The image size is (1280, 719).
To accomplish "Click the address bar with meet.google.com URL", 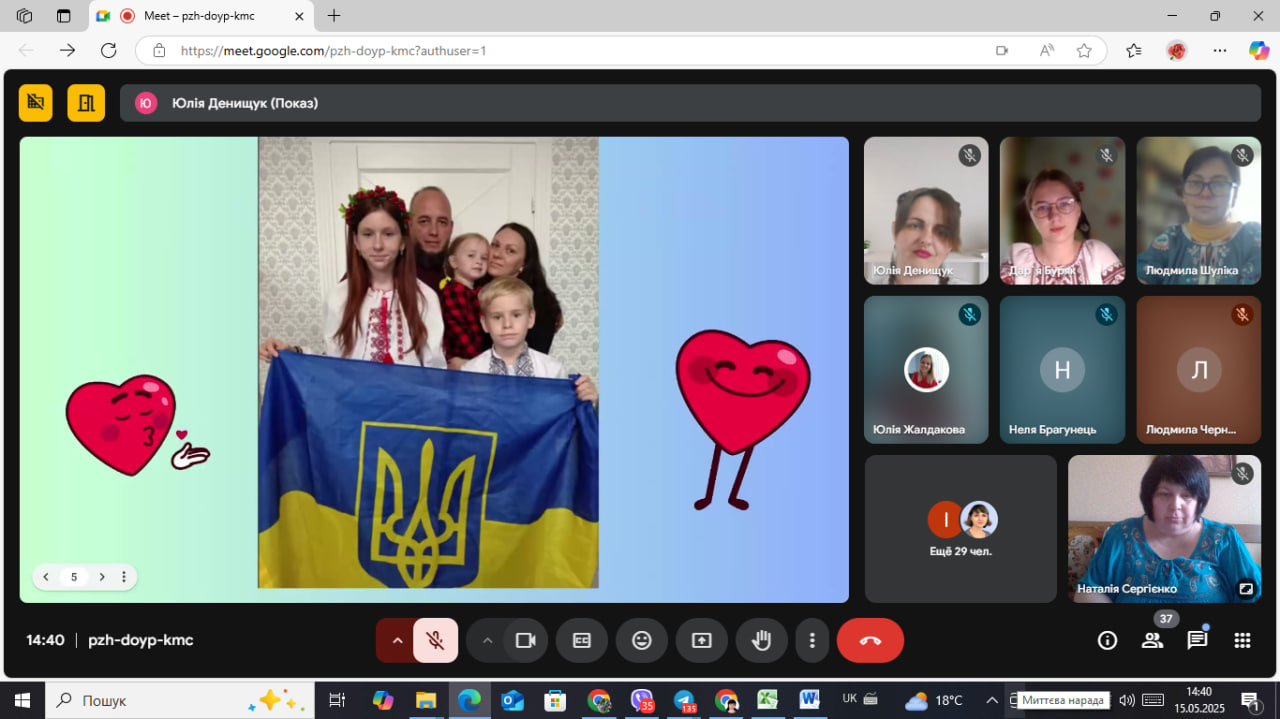I will coord(620,50).
